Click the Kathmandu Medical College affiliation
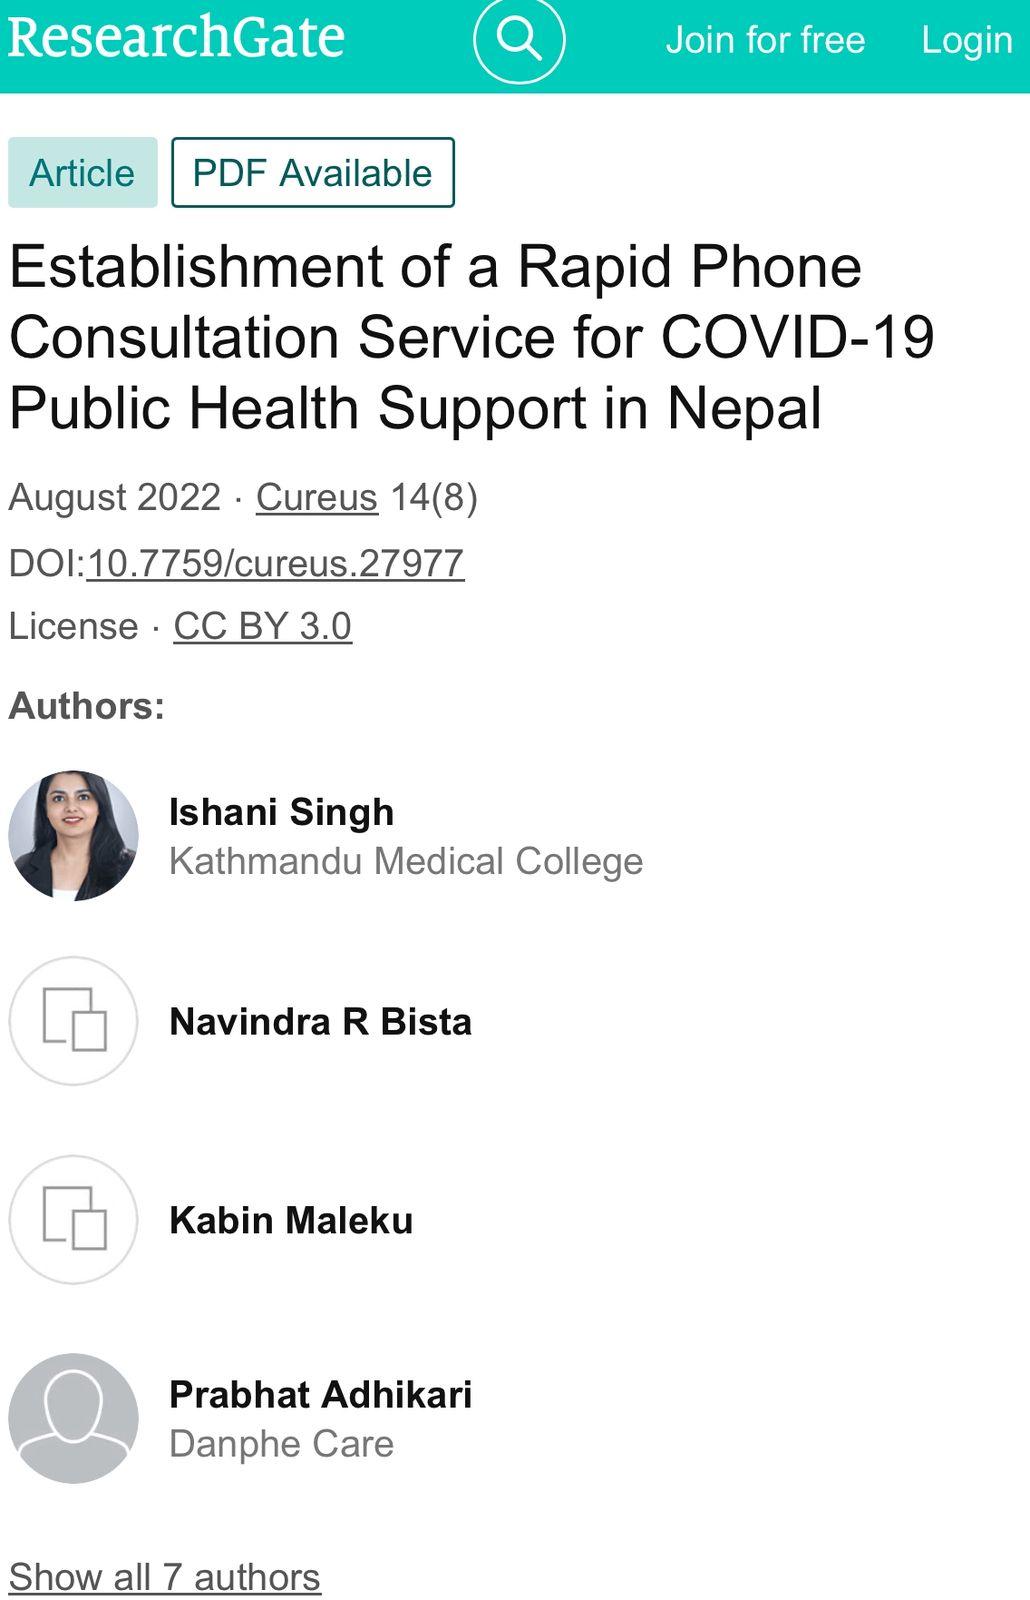 pos(405,861)
